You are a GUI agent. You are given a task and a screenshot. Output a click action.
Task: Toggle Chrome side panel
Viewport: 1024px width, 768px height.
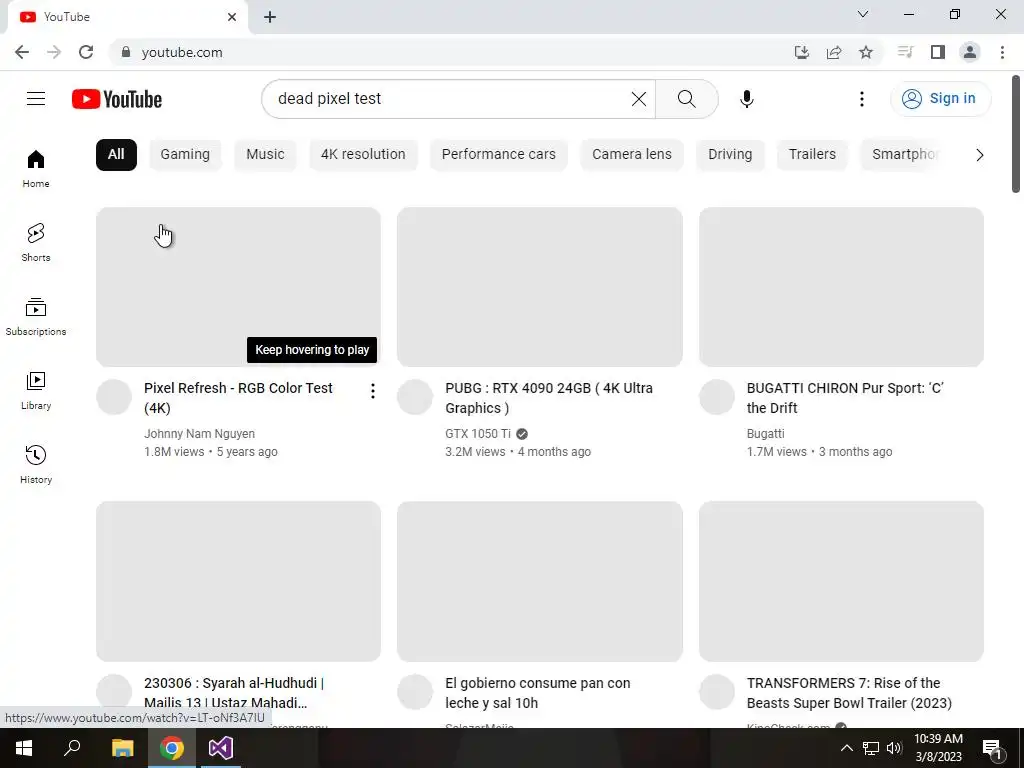(937, 52)
